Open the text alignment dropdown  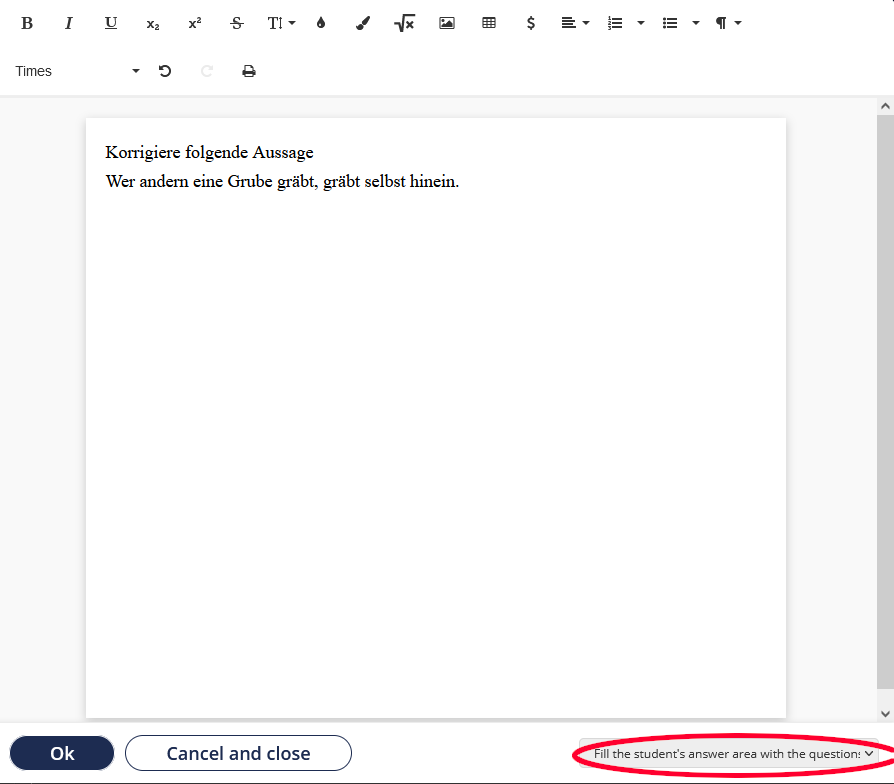tap(574, 23)
